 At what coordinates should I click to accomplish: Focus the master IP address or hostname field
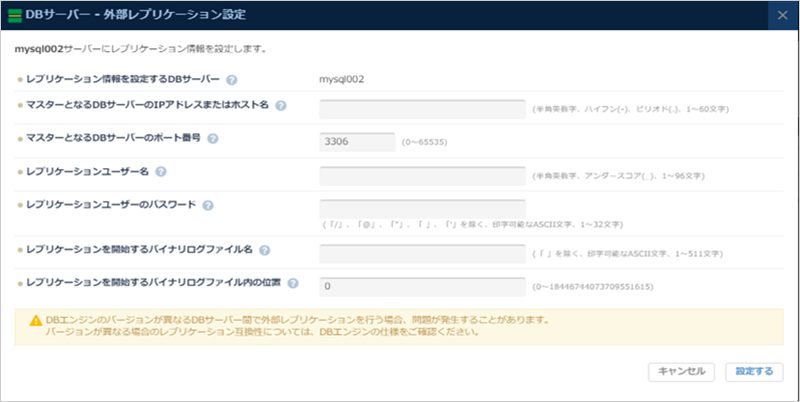(422, 109)
